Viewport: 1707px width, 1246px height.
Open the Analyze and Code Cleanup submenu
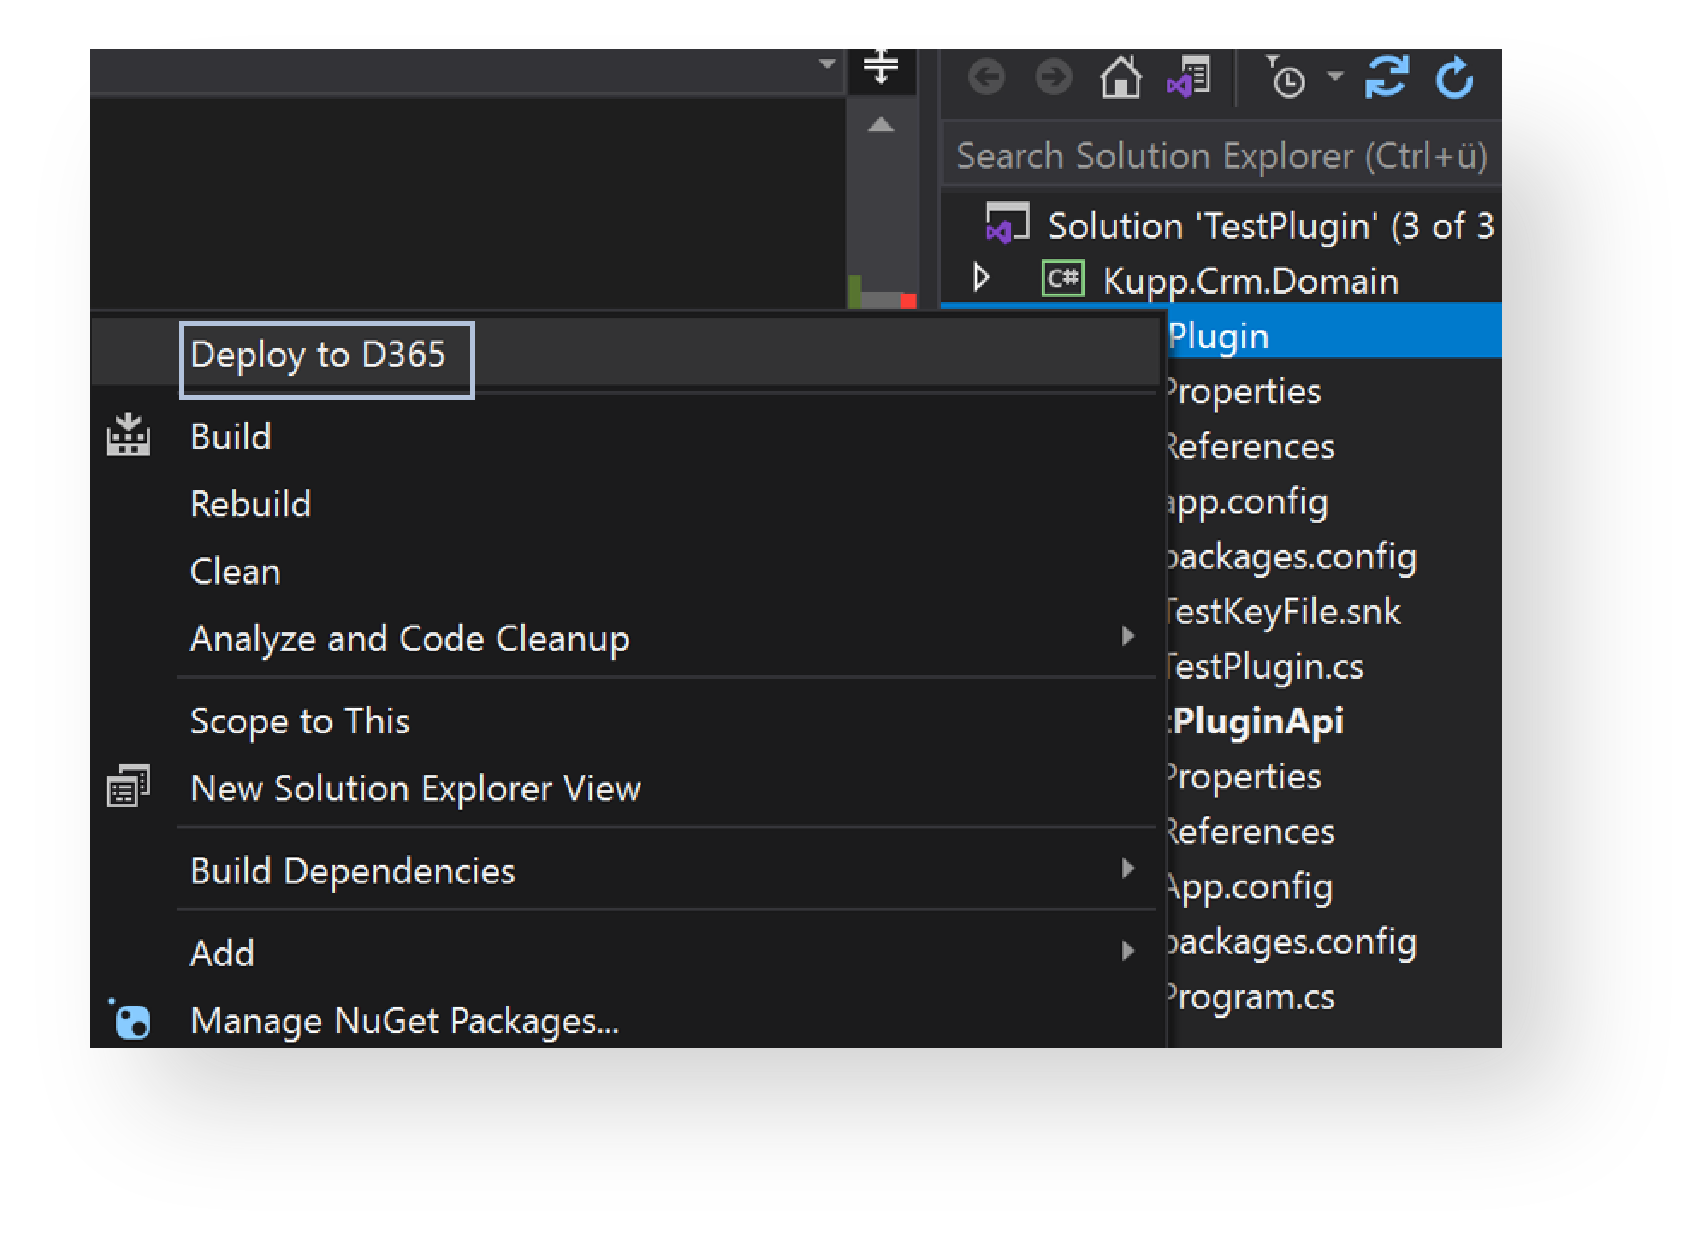[626, 639]
